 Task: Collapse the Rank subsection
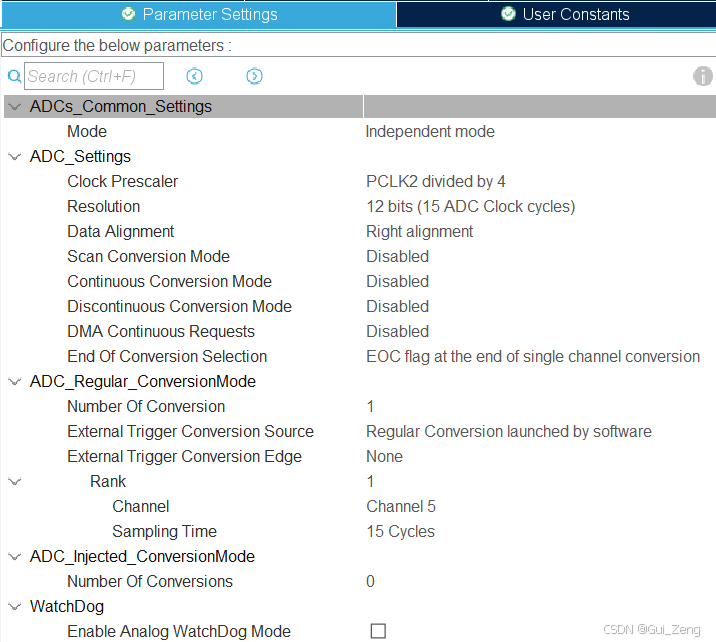click(x=15, y=482)
